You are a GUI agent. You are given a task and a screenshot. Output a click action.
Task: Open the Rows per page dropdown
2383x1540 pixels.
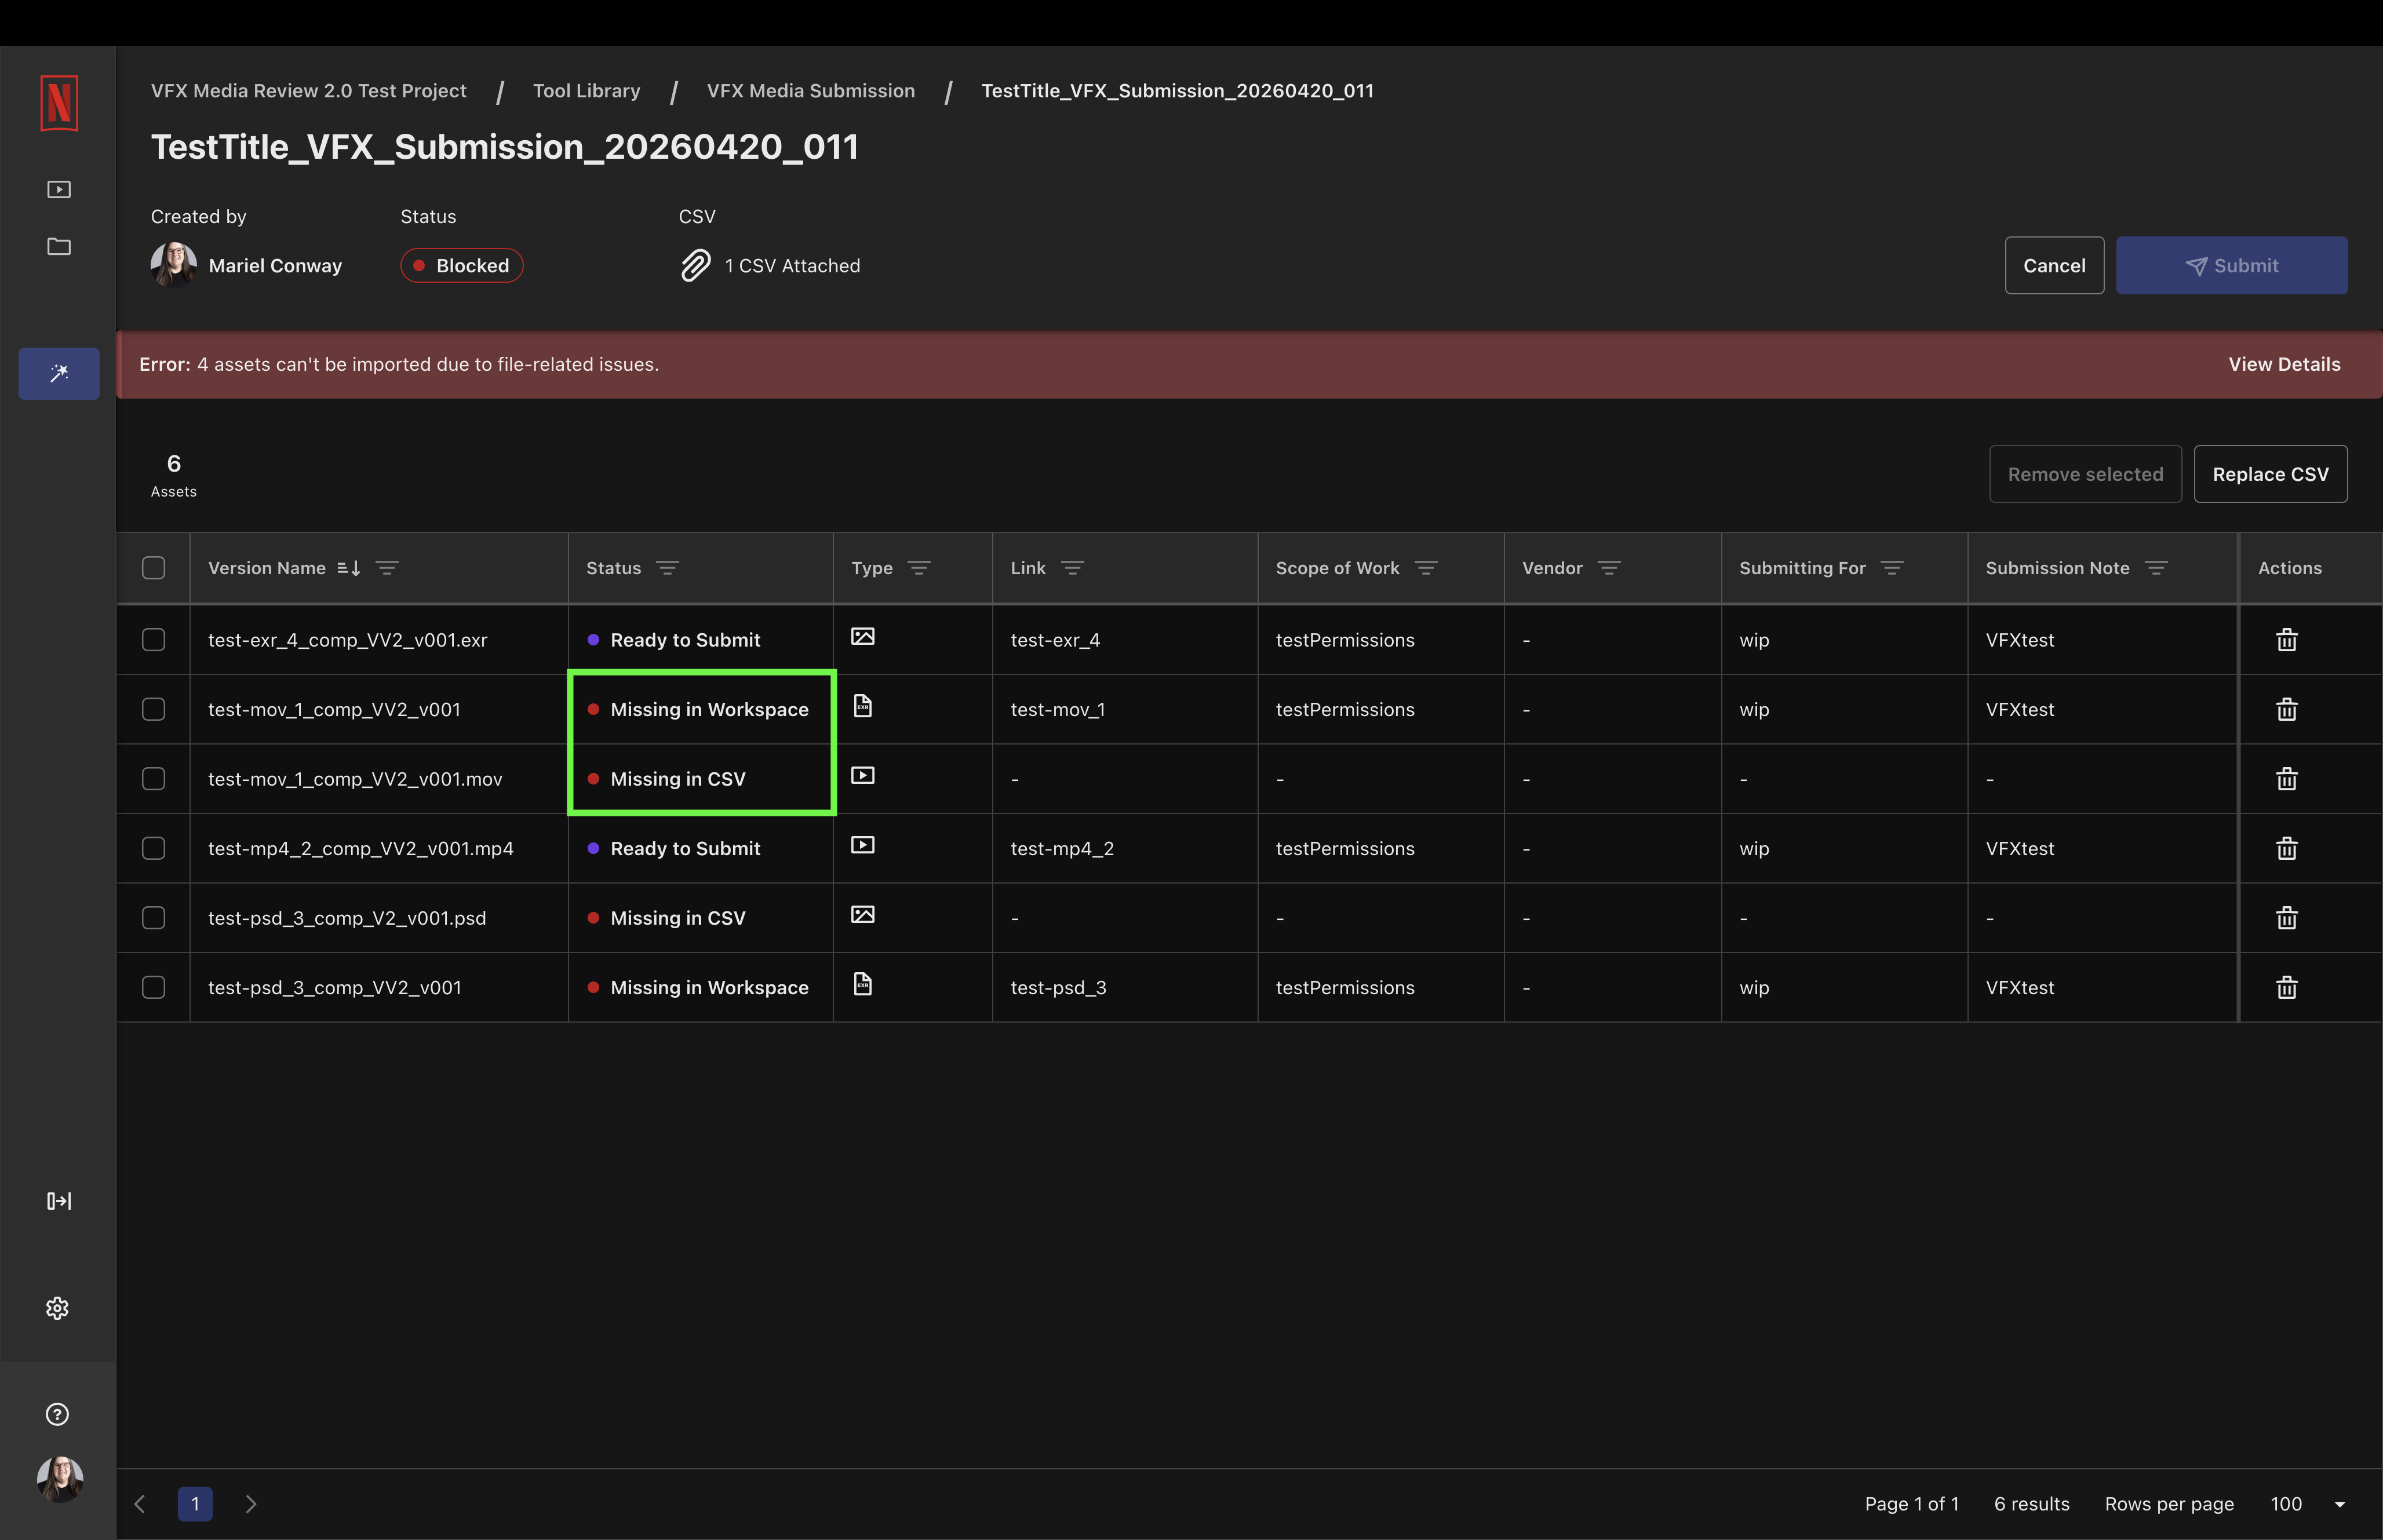[x=2308, y=1504]
